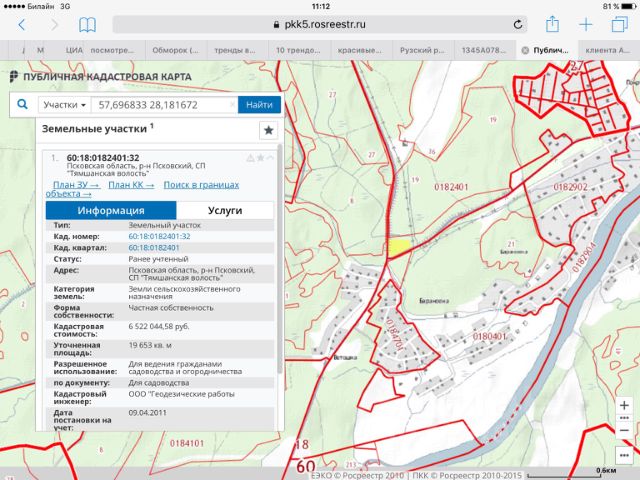Switch to the Рузский р... browser tab
The image size is (640, 480).
pos(422,50)
